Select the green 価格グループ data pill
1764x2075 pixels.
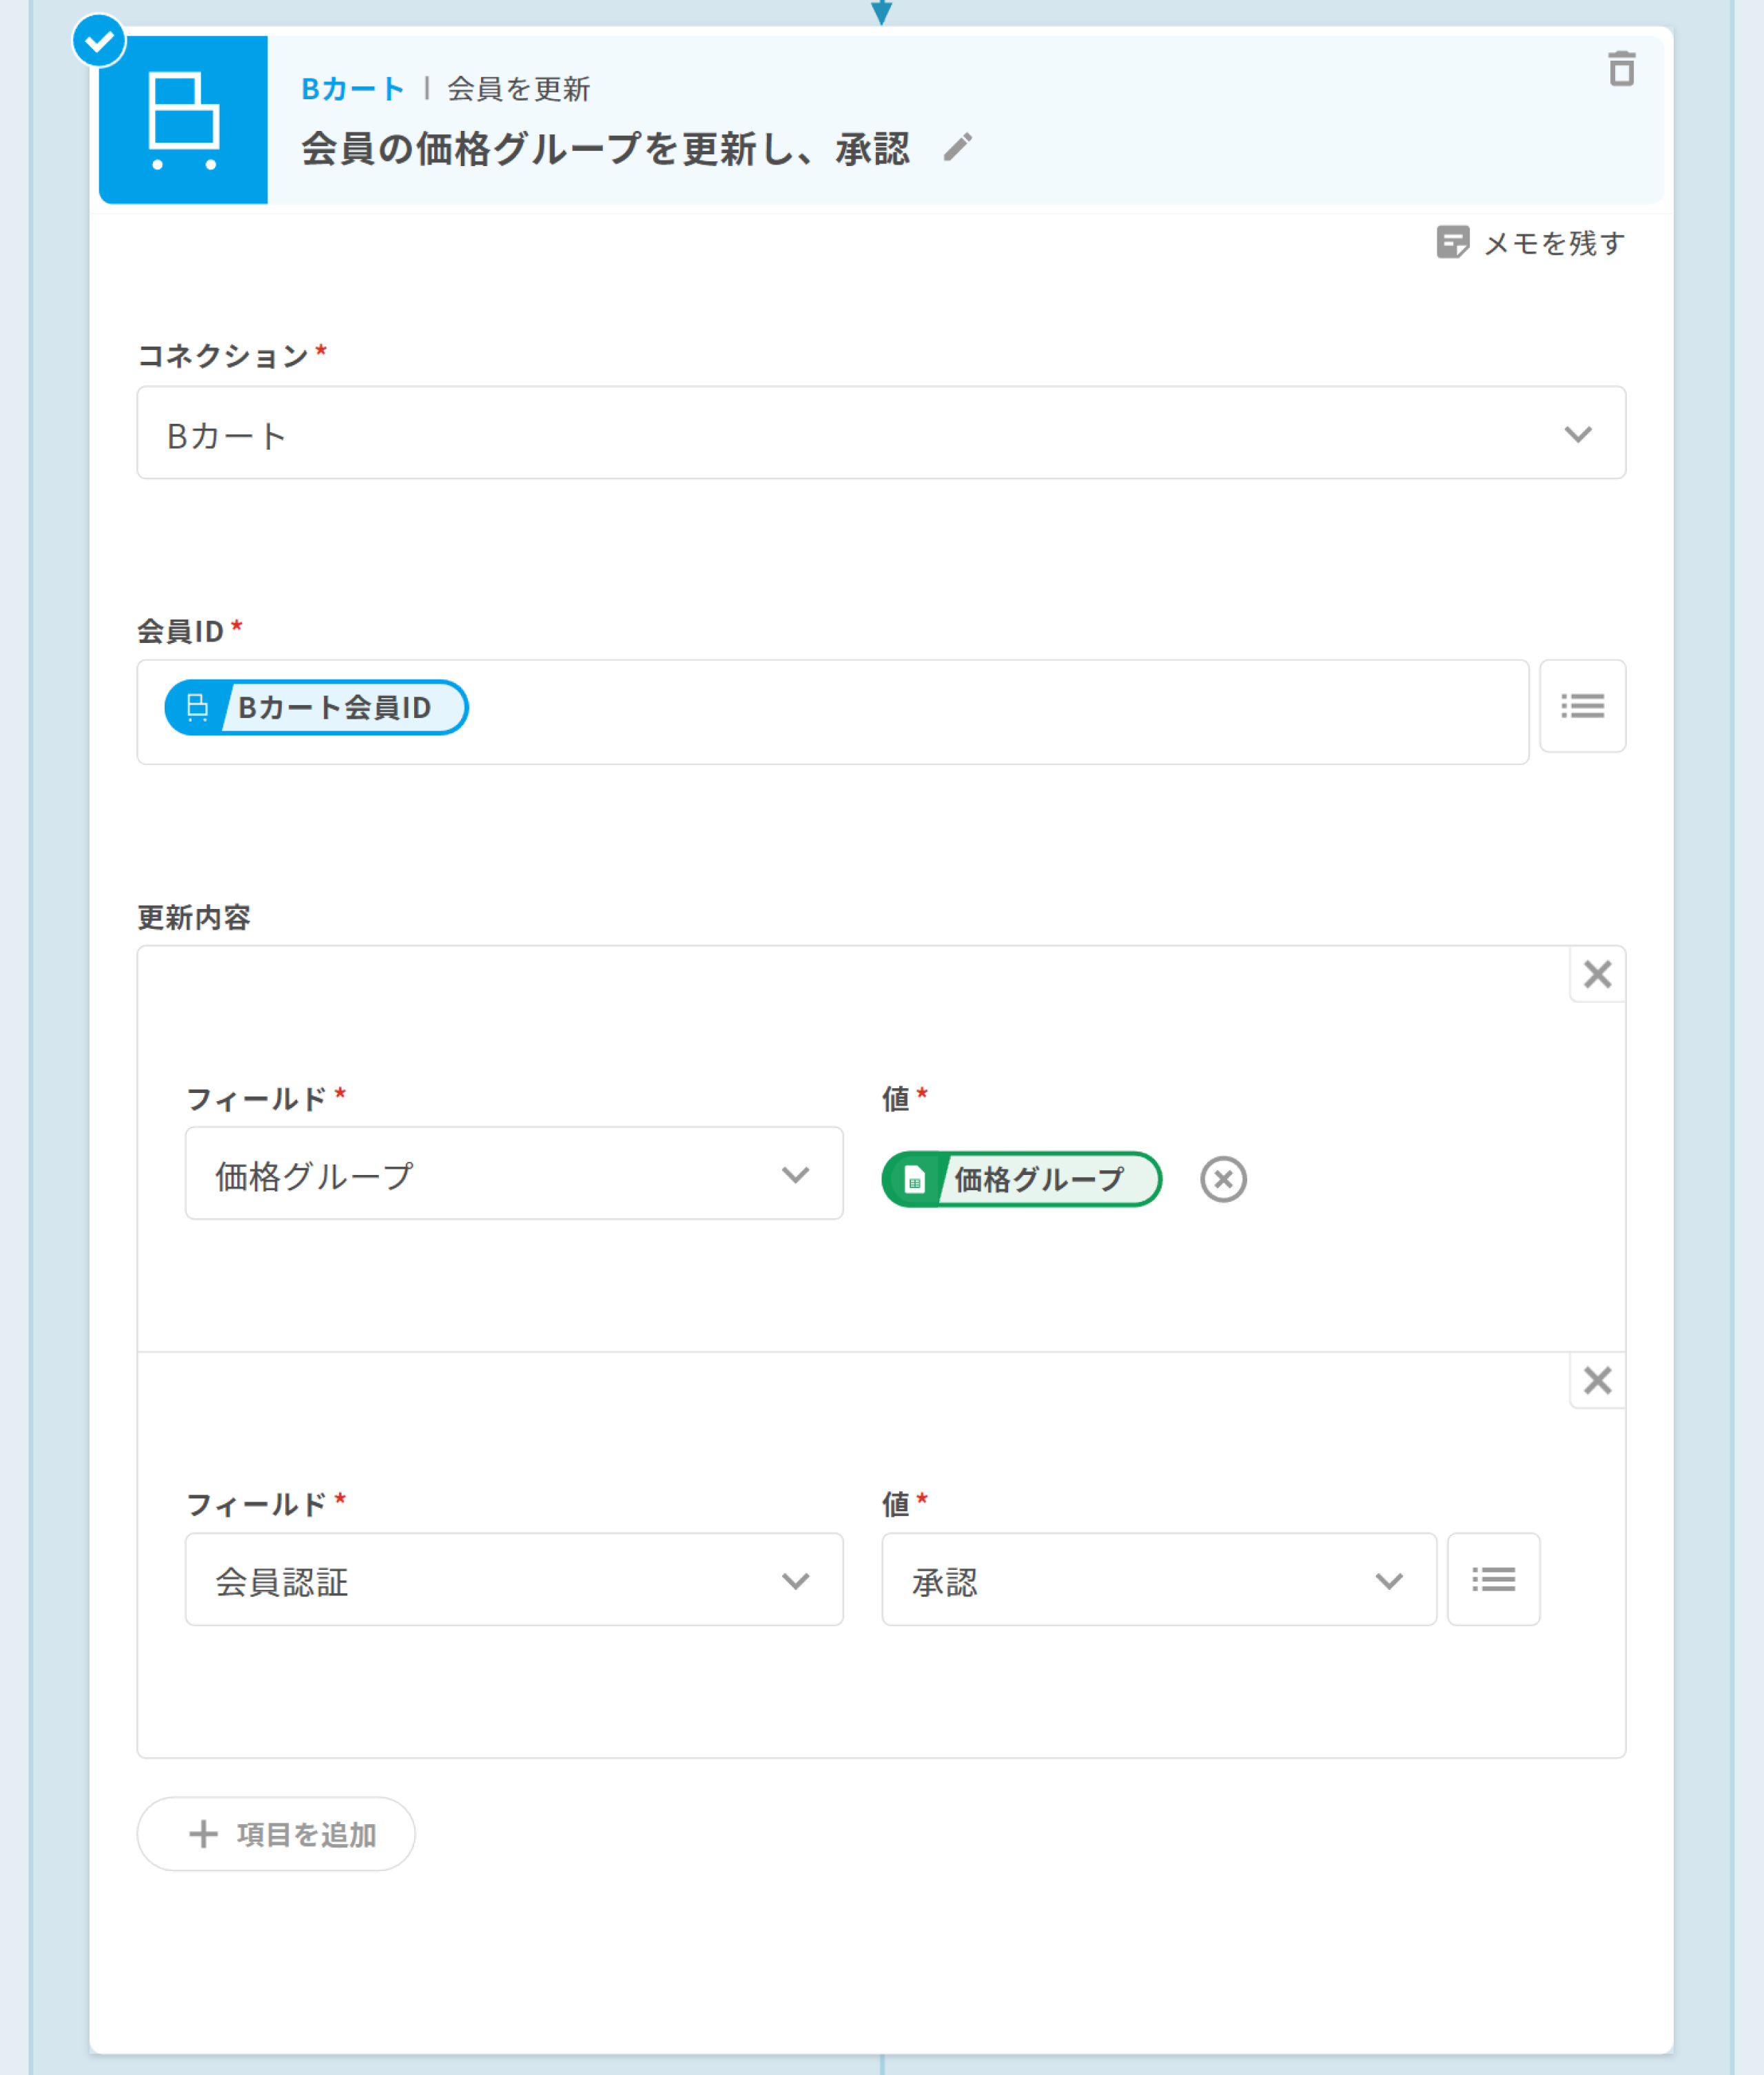[1021, 1179]
